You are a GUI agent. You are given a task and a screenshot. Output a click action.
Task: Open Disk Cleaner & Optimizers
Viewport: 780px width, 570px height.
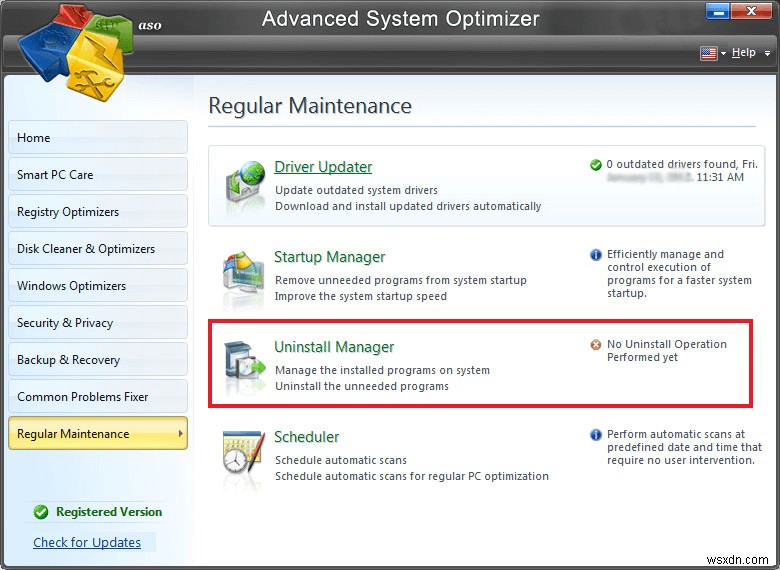(x=98, y=249)
